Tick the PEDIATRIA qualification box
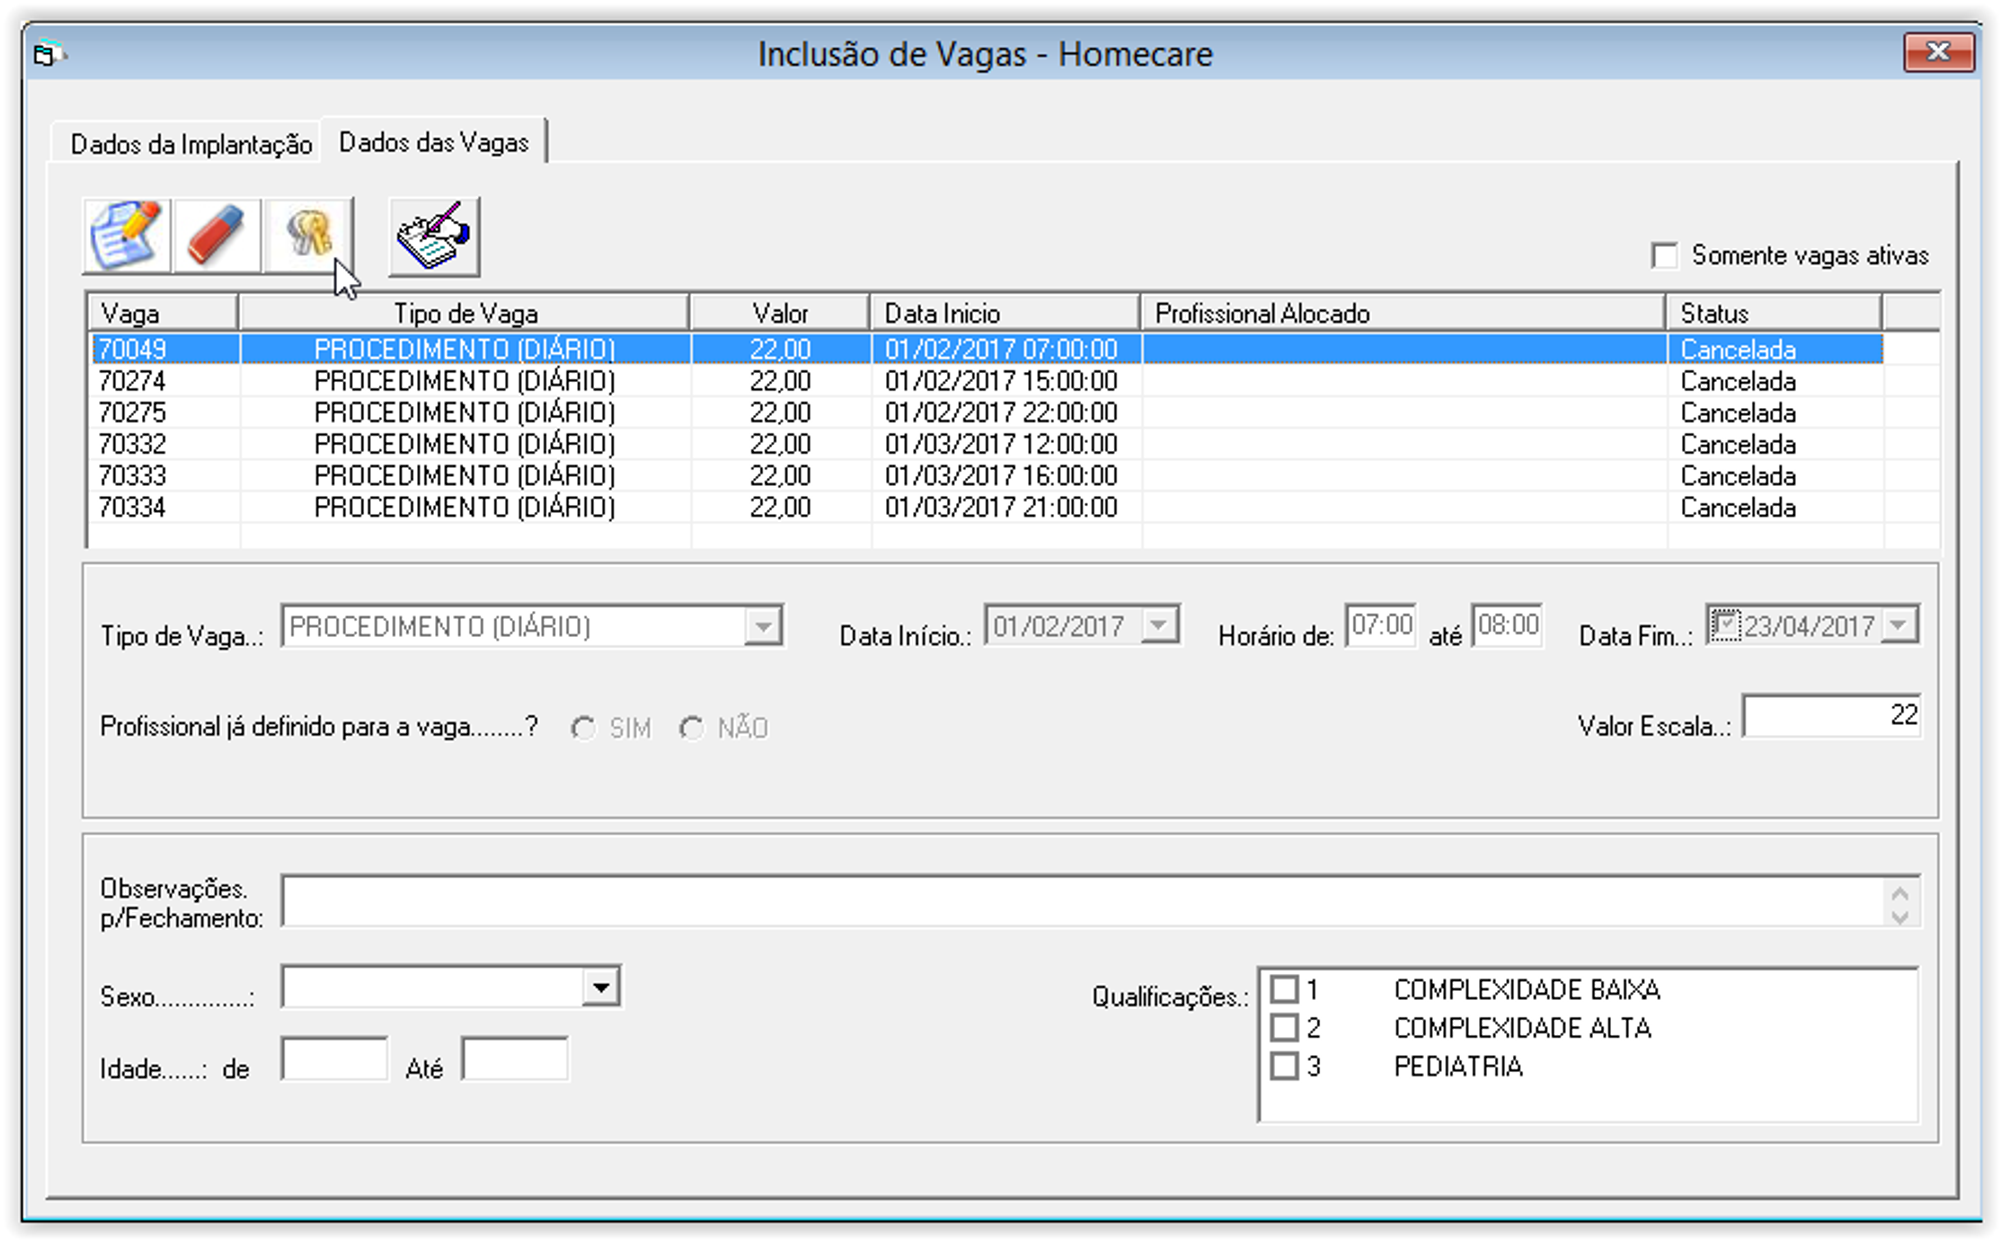 click(1284, 1066)
